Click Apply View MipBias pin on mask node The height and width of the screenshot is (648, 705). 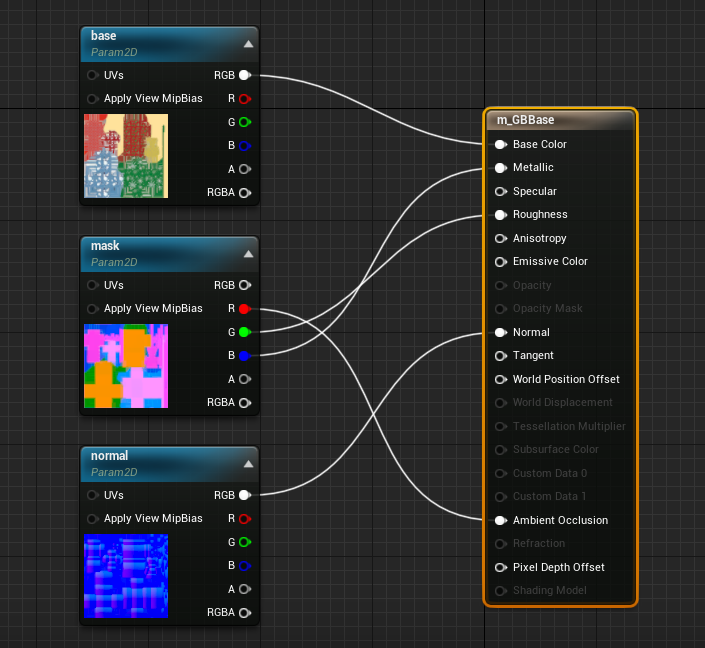click(93, 308)
